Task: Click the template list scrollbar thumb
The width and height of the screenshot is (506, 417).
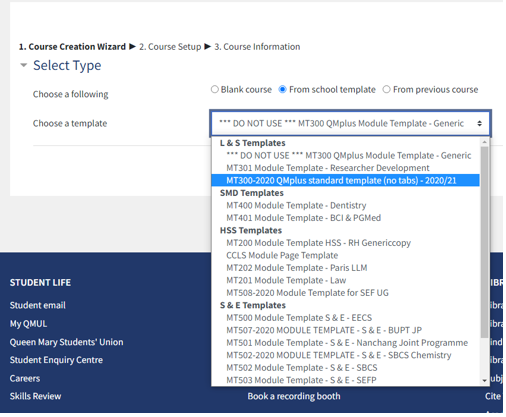Action: coord(484,242)
